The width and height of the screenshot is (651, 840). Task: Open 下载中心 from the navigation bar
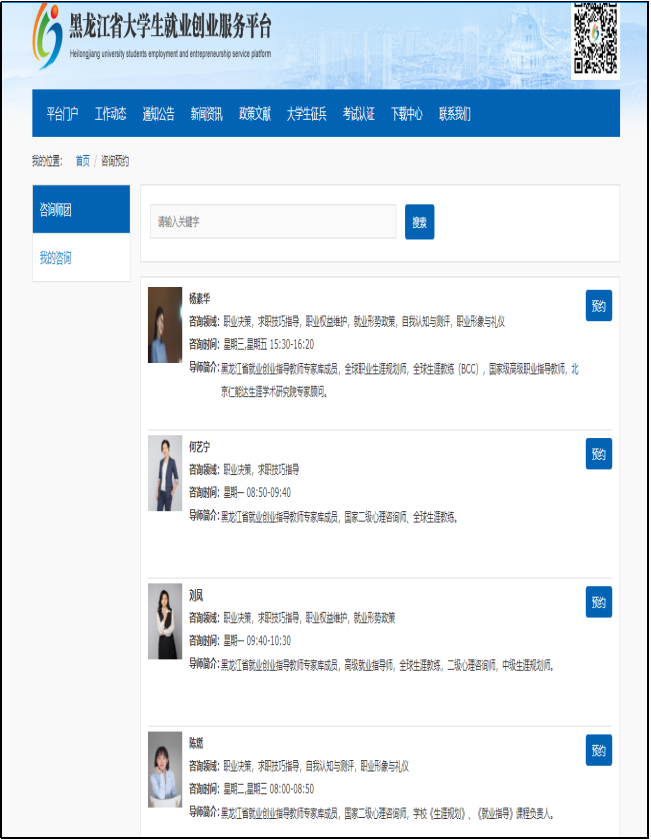406,114
